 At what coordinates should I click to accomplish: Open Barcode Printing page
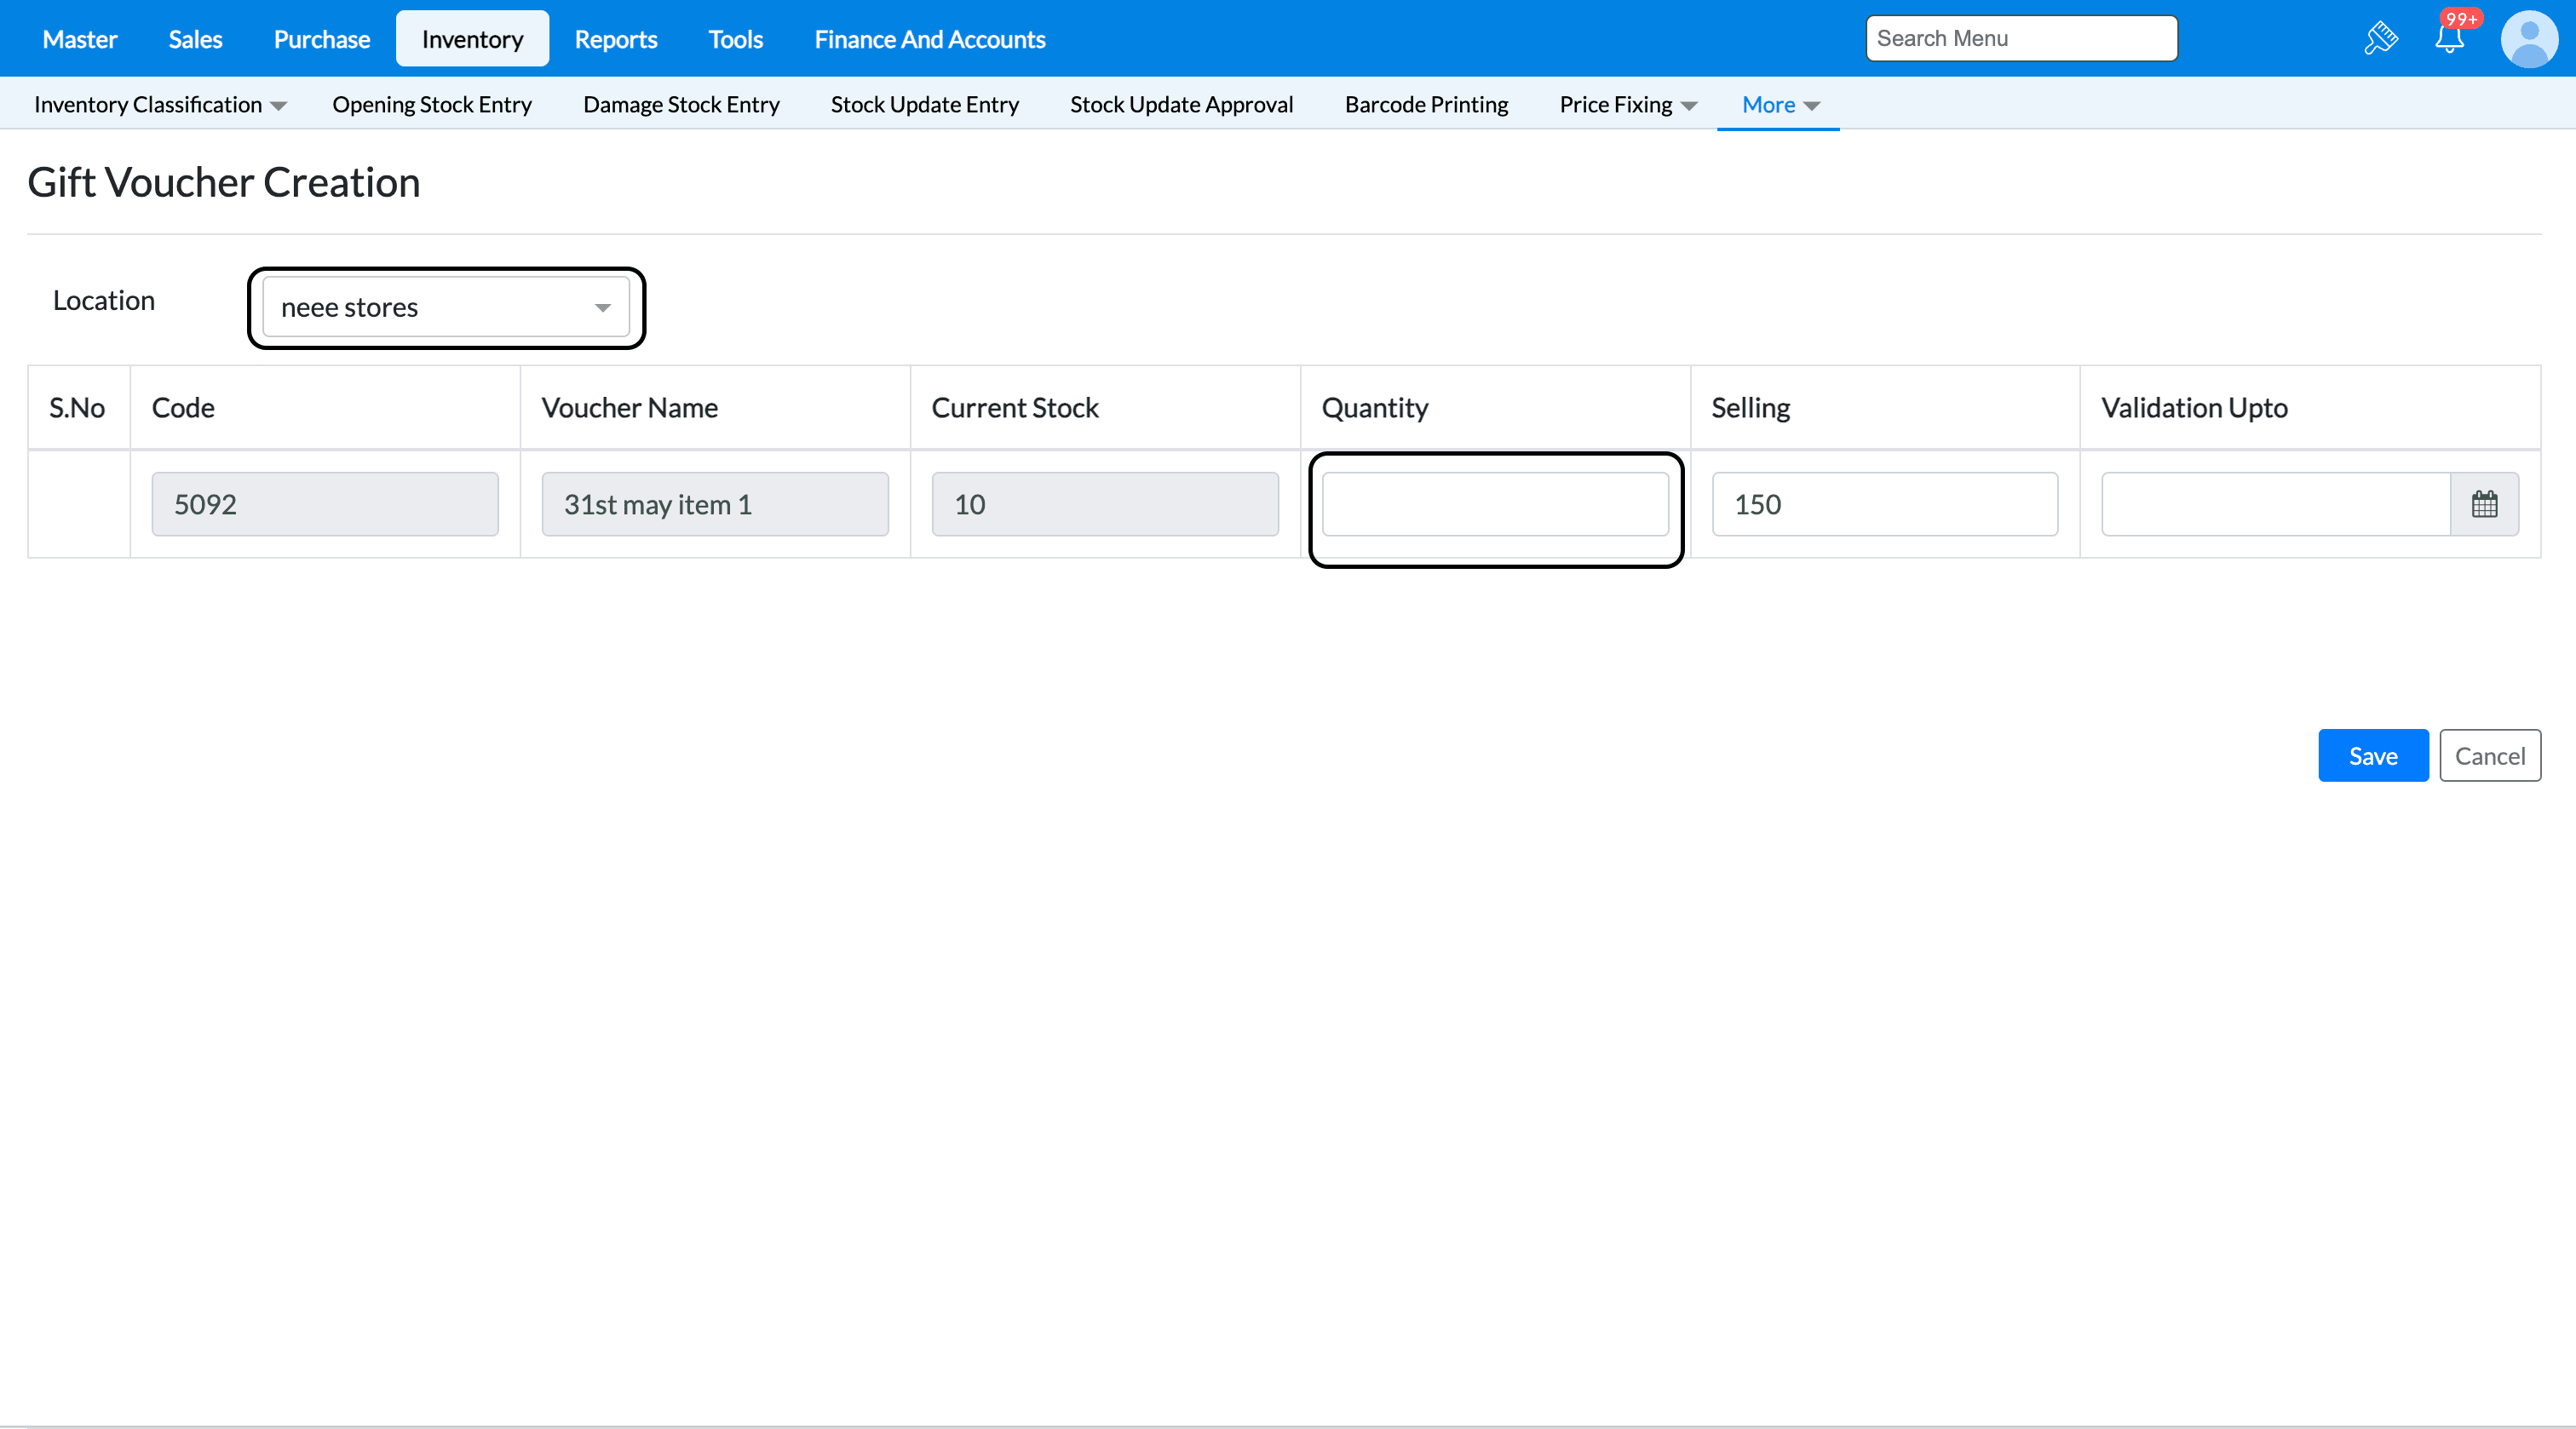pyautogui.click(x=1426, y=105)
